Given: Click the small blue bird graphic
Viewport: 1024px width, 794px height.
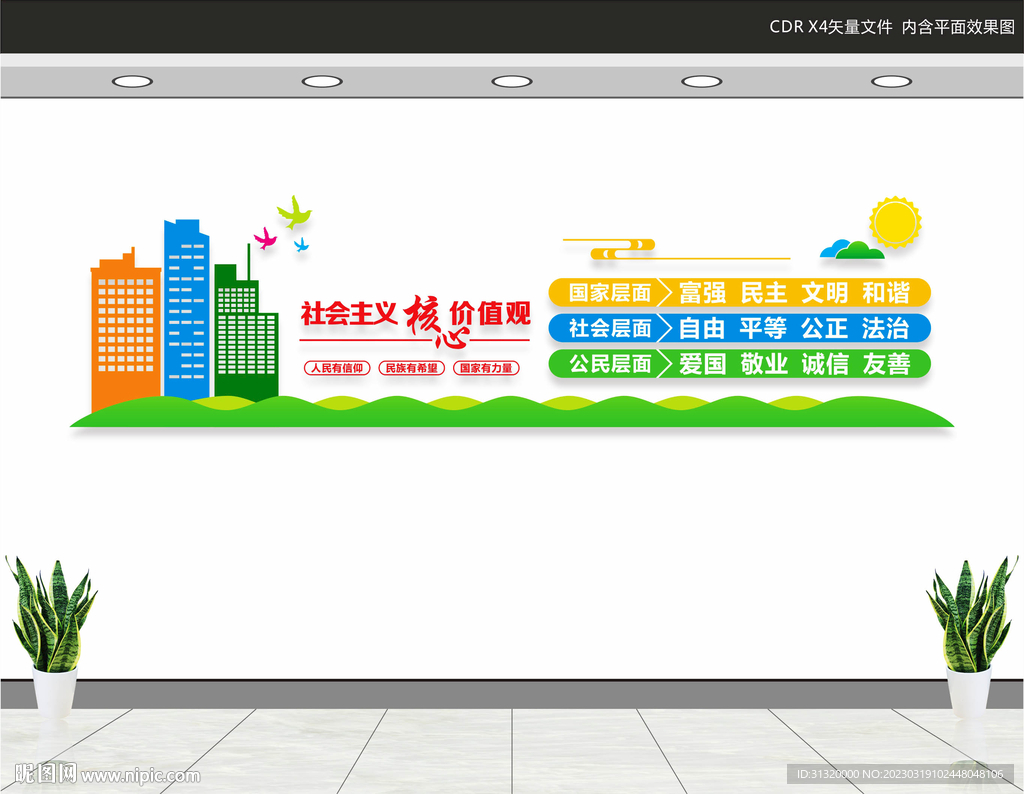Looking at the screenshot, I should click(x=301, y=245).
